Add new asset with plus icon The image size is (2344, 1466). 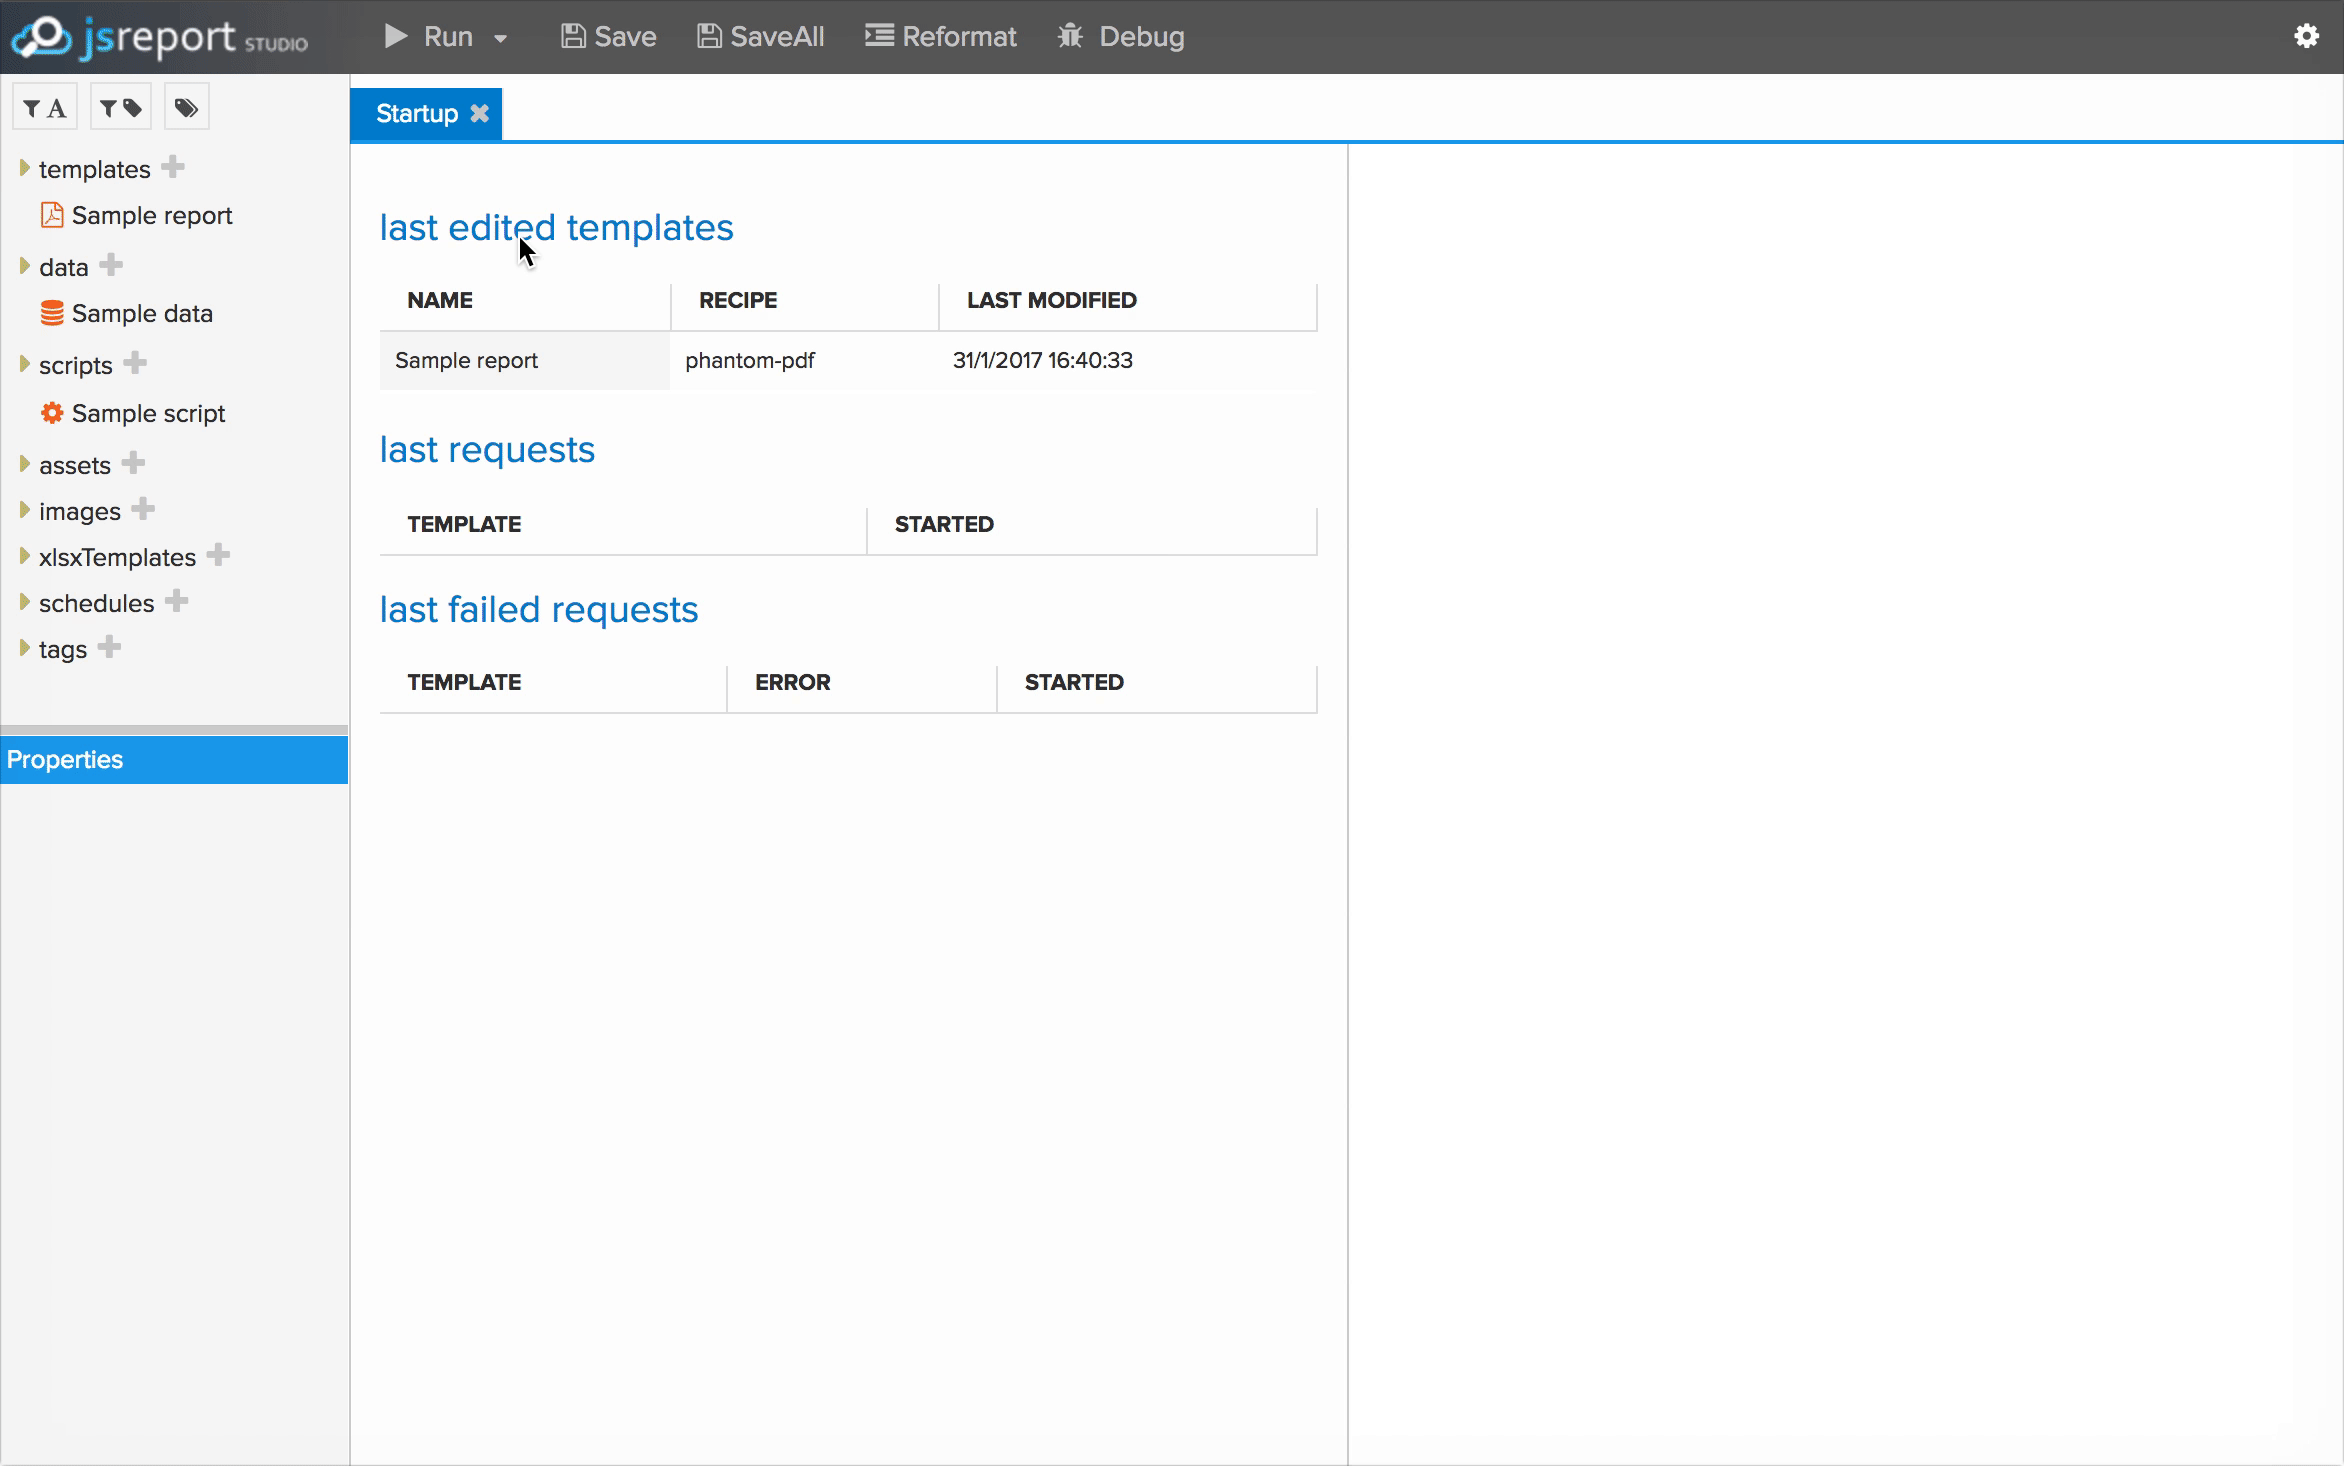[x=133, y=463]
